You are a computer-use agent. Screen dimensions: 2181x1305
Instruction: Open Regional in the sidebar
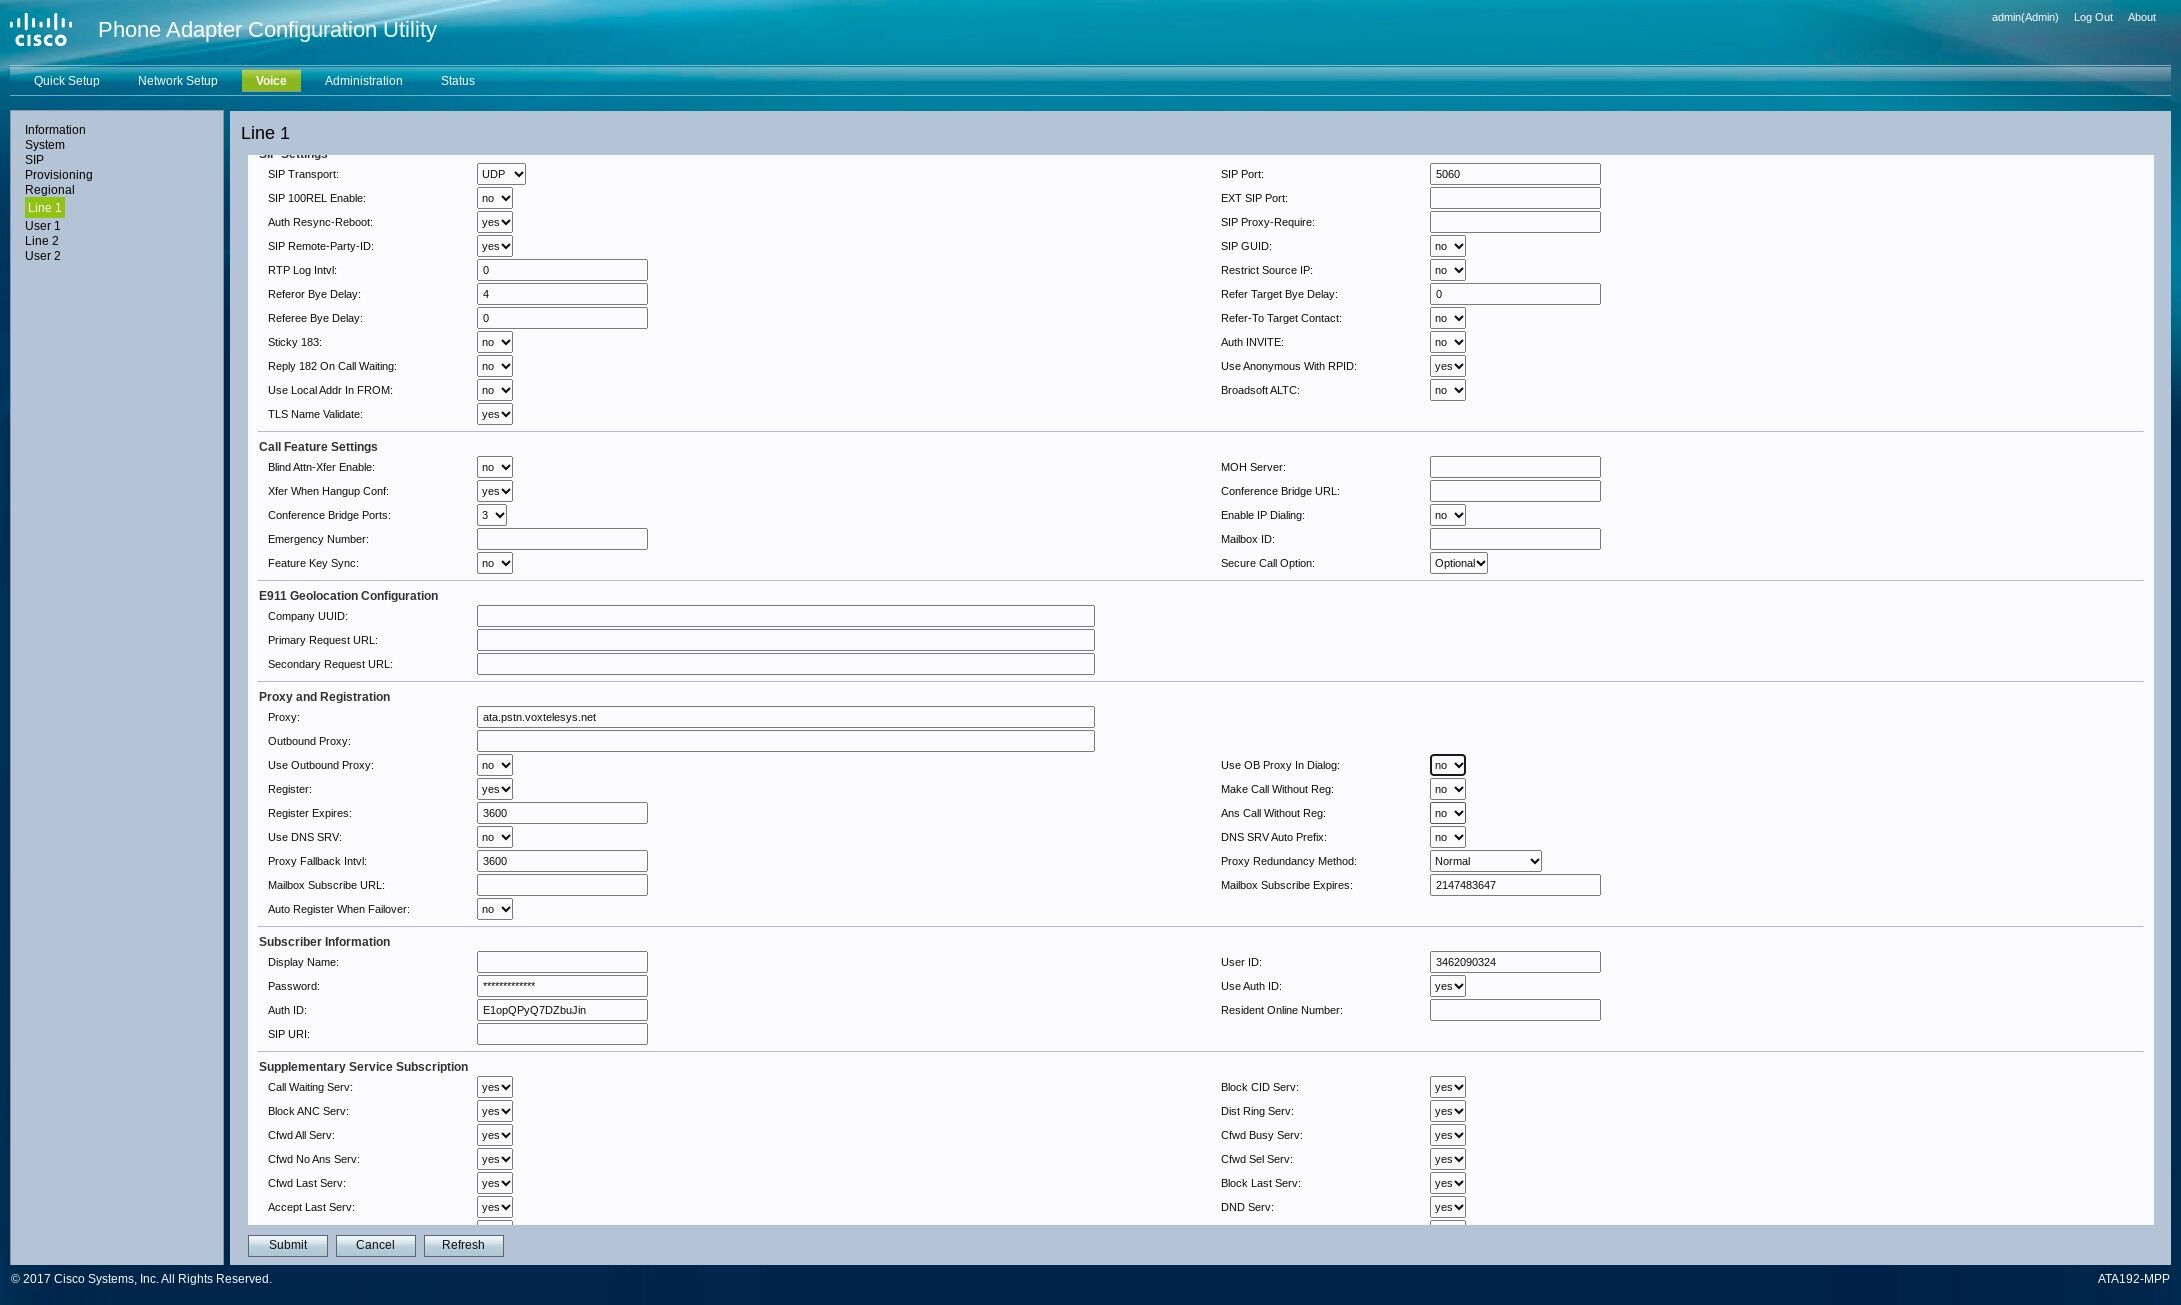50,190
